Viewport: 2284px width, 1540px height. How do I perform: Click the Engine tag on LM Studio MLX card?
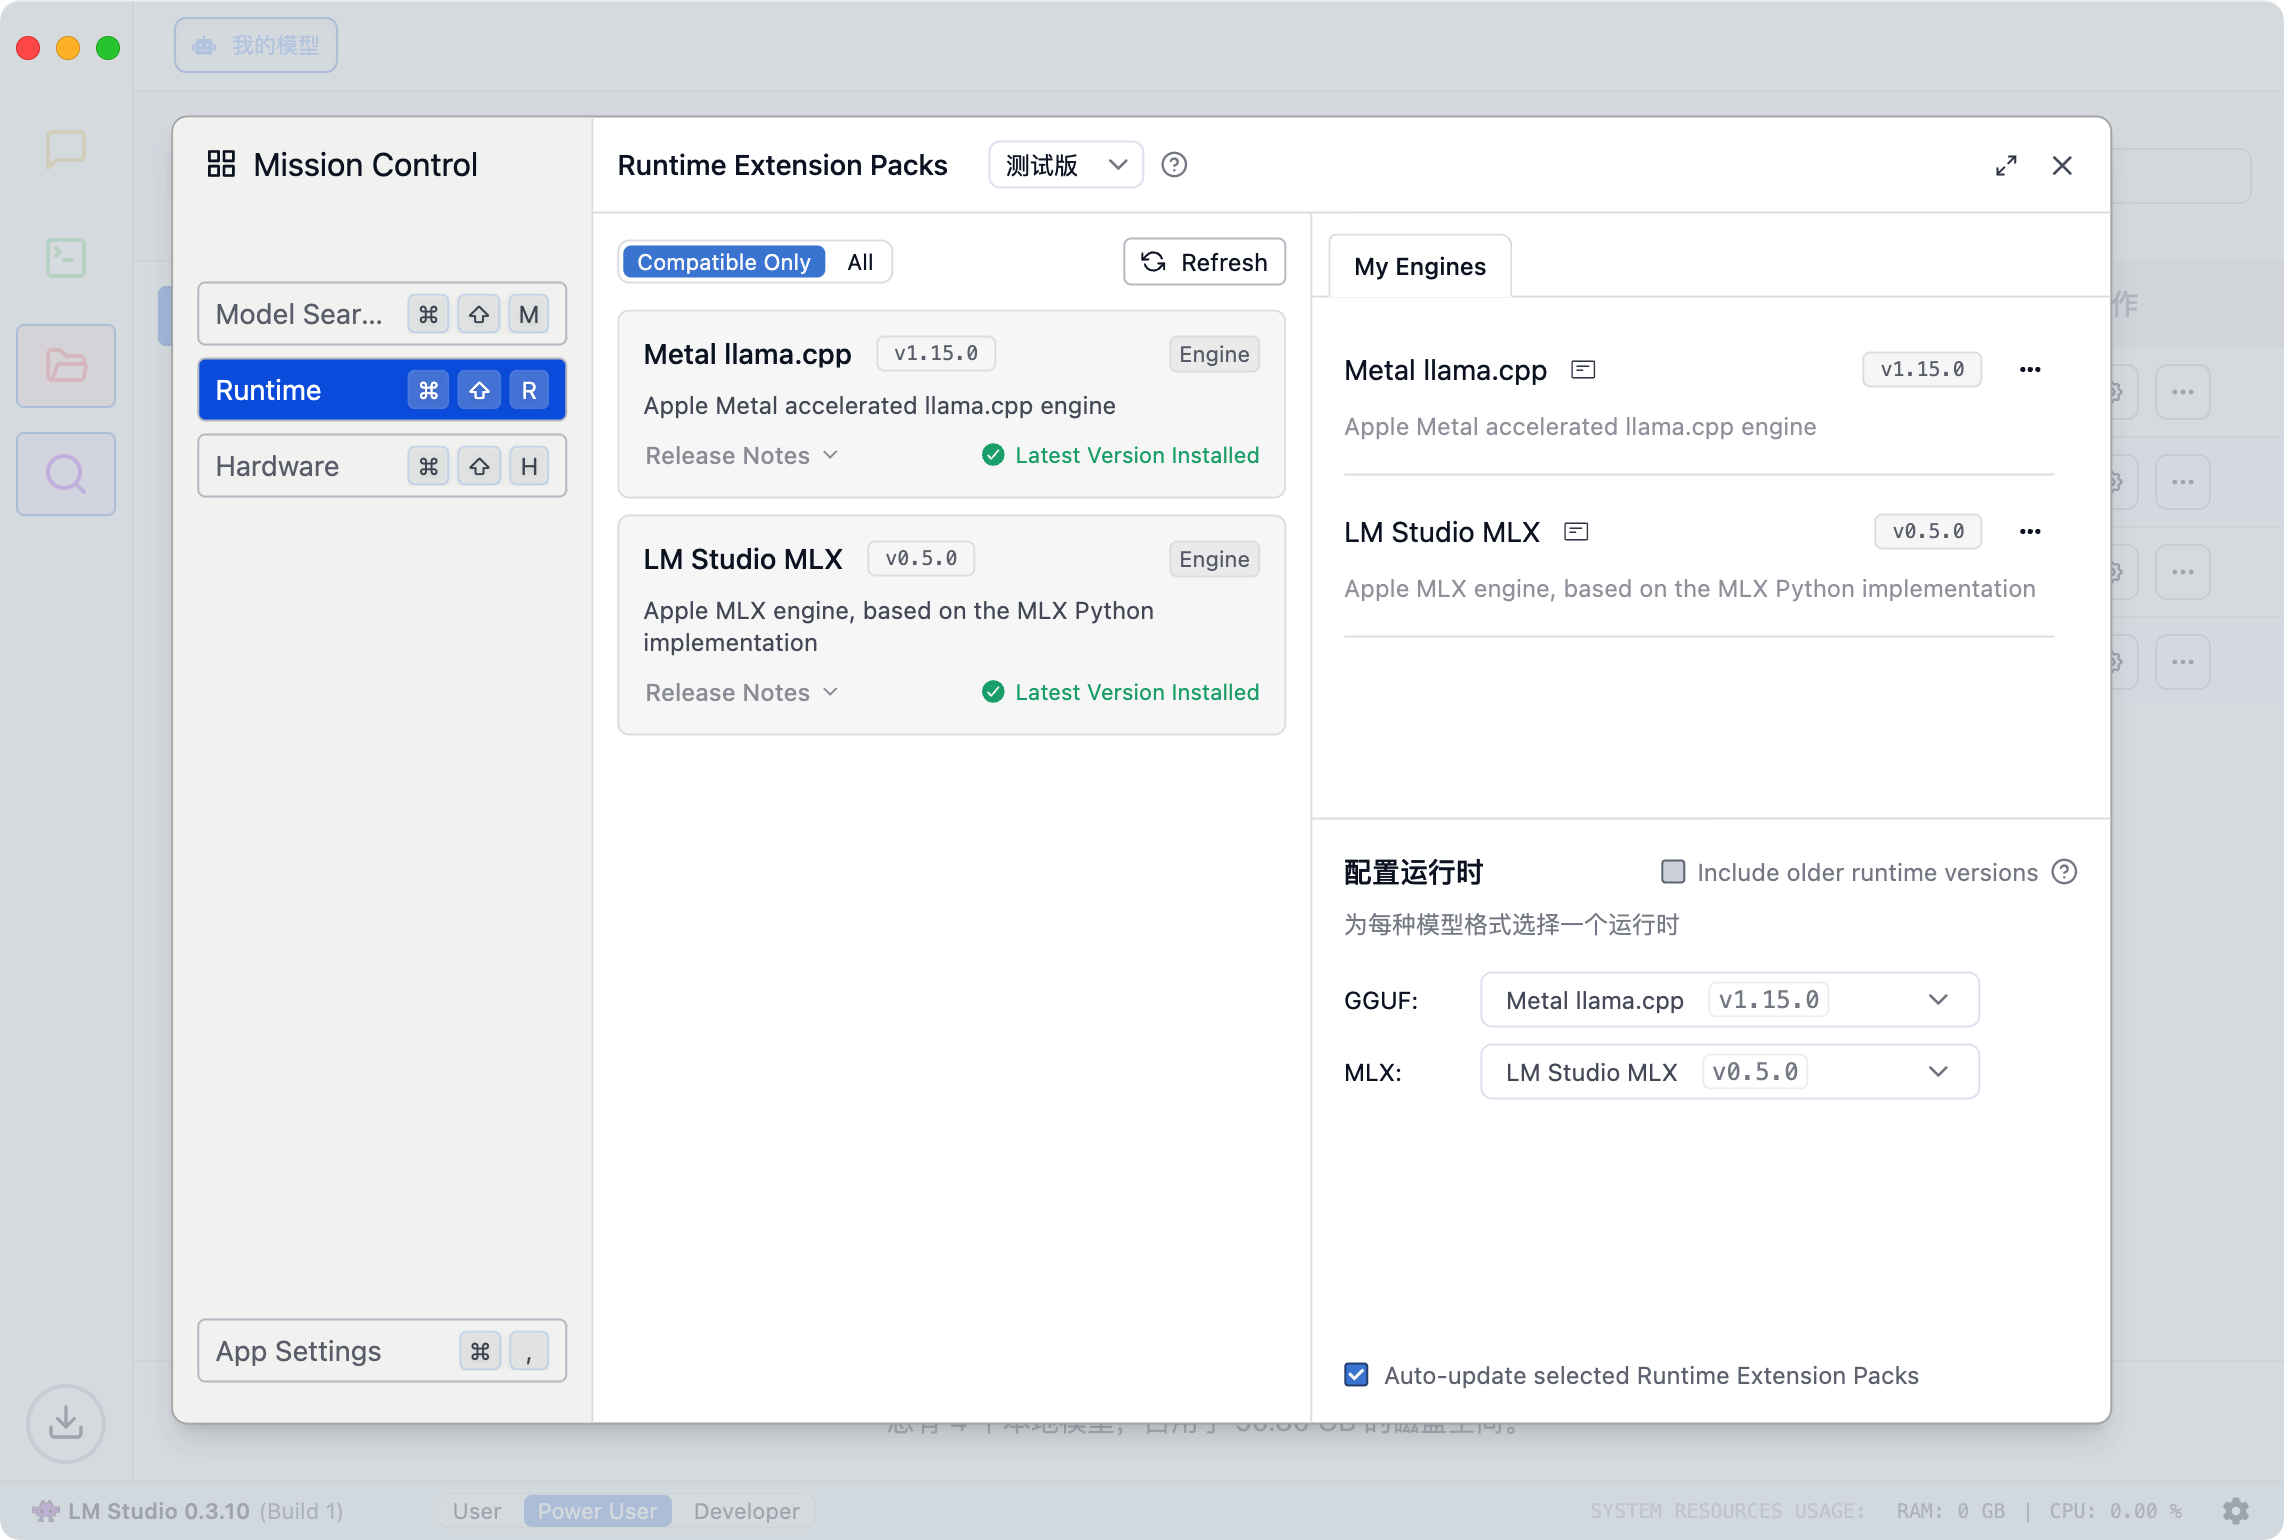point(1214,559)
